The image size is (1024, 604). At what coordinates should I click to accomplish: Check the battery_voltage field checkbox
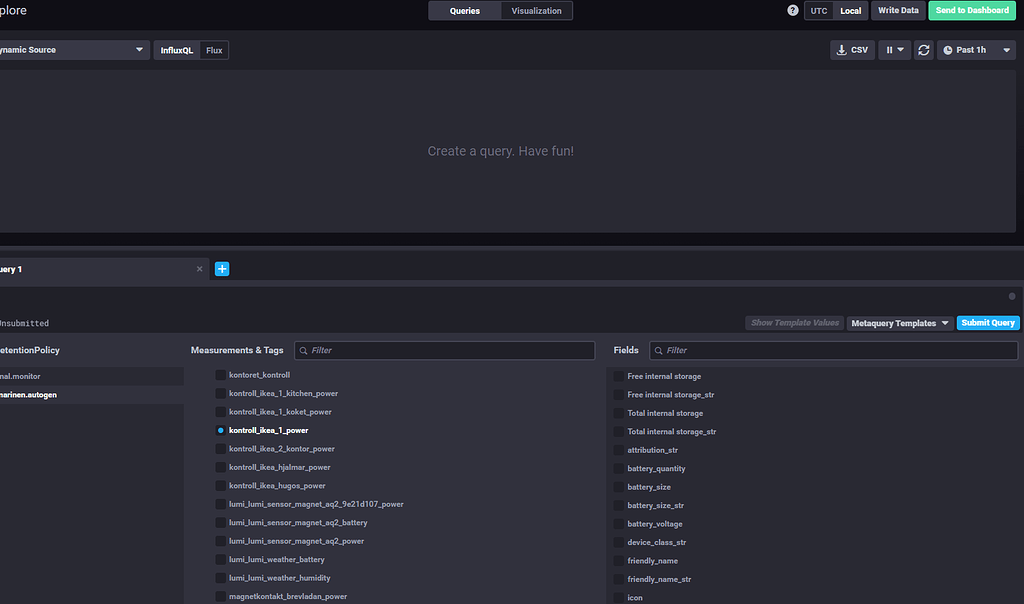point(617,523)
